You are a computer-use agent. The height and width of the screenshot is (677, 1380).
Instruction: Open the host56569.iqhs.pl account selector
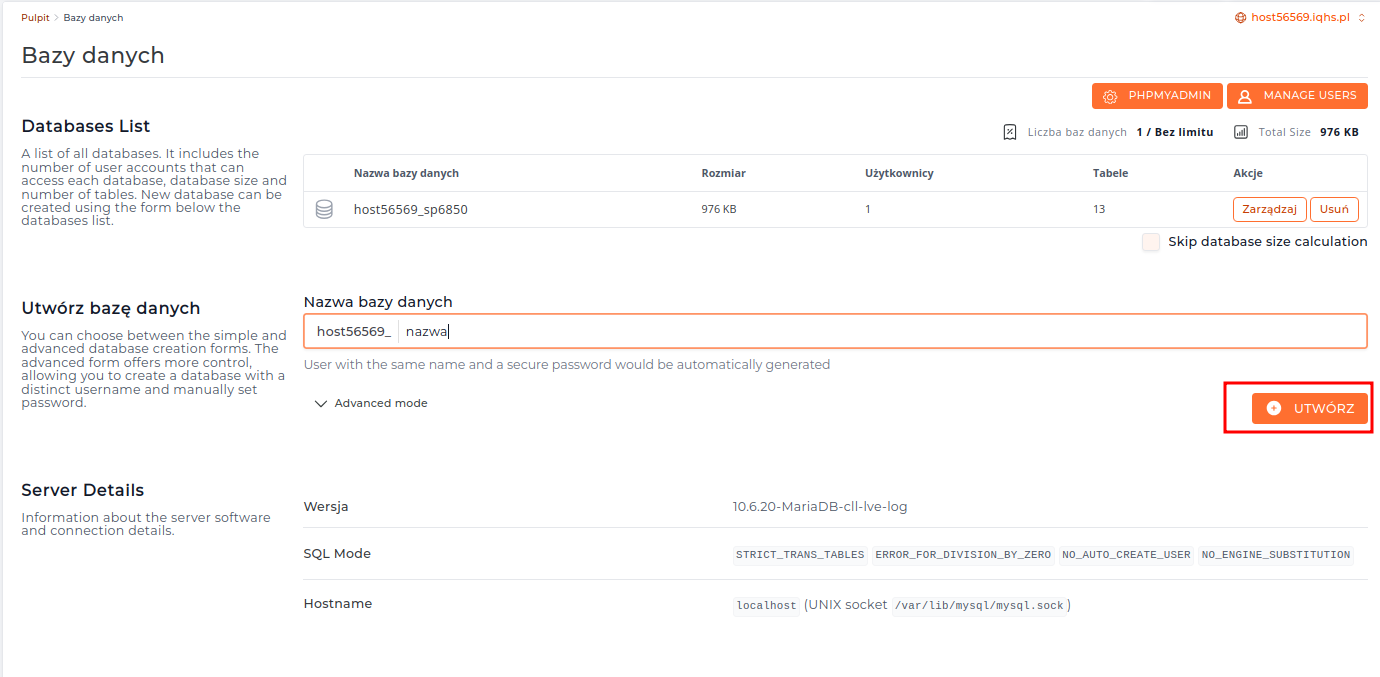tap(1300, 17)
